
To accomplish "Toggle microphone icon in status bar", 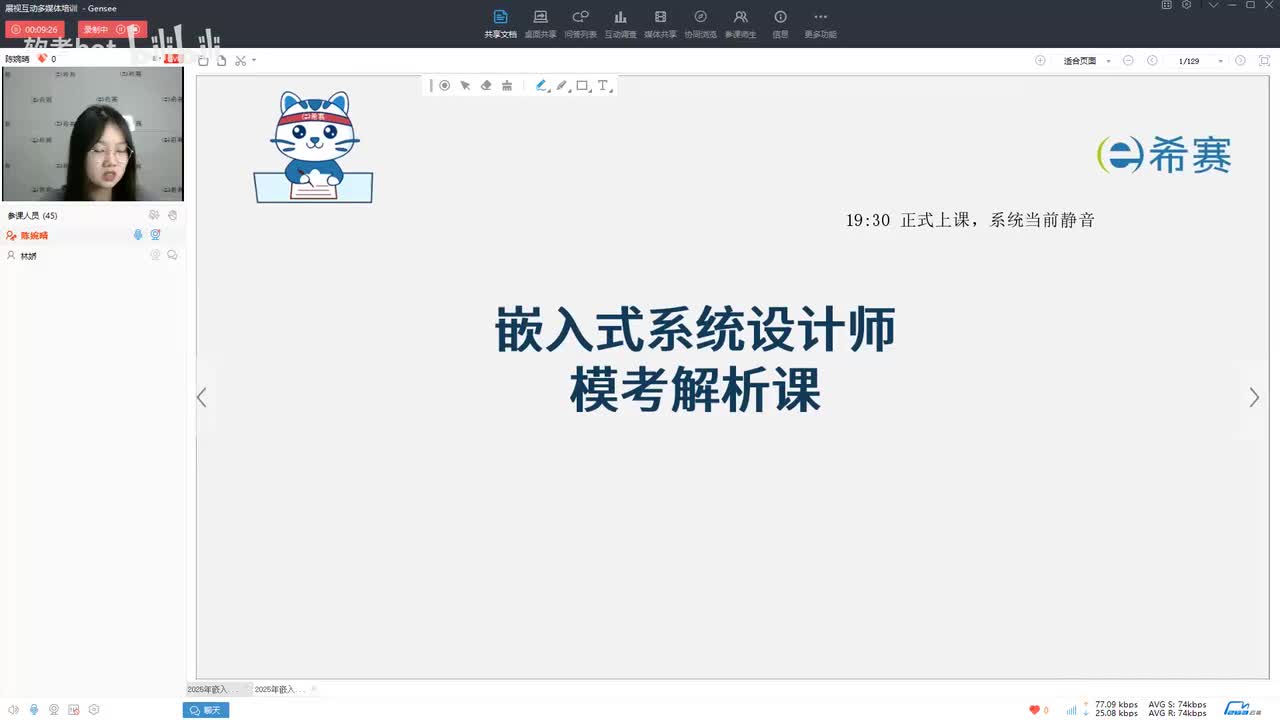I will (34, 710).
